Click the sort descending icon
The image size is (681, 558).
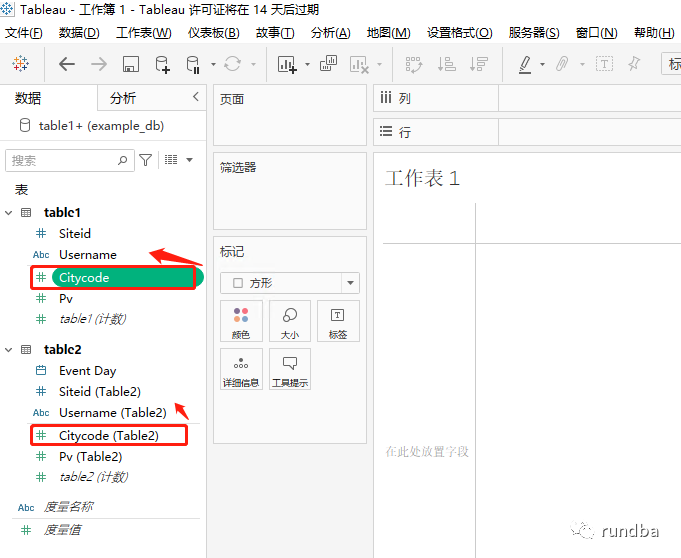[479, 64]
